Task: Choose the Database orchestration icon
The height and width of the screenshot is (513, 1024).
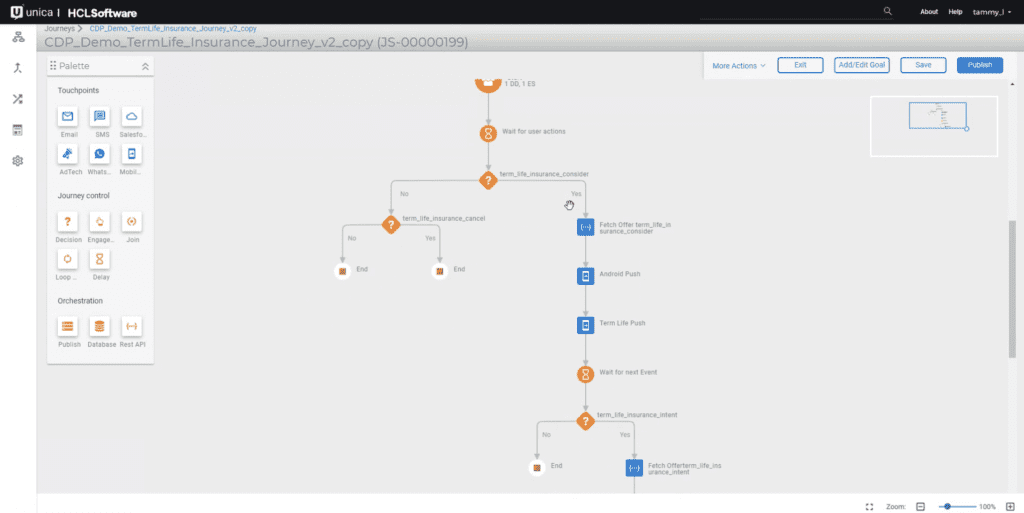Action: coord(99,326)
